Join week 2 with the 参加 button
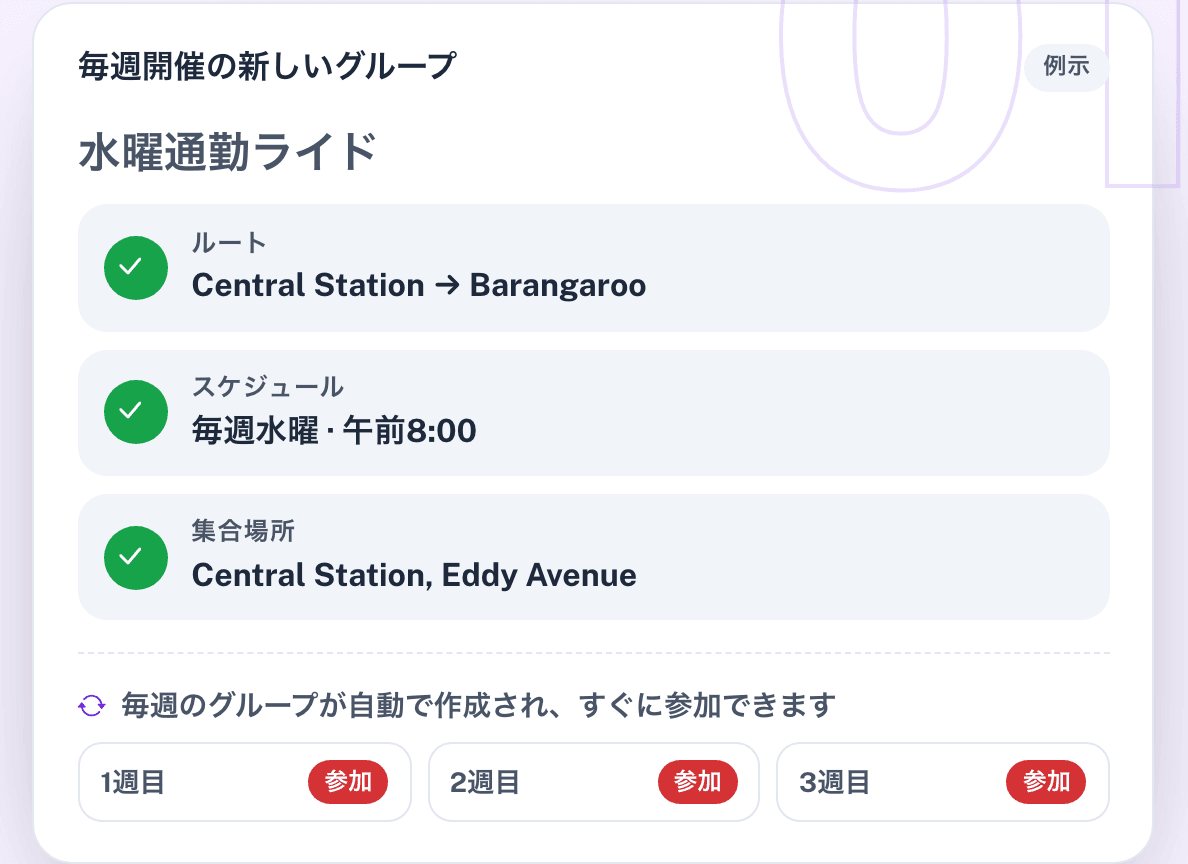The image size is (1188, 864). [697, 781]
